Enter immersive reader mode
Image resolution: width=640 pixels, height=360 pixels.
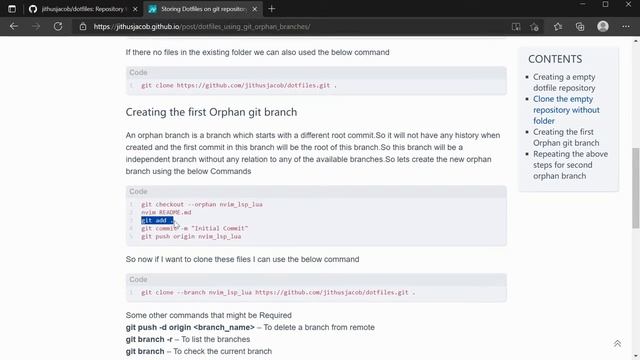coord(516,27)
